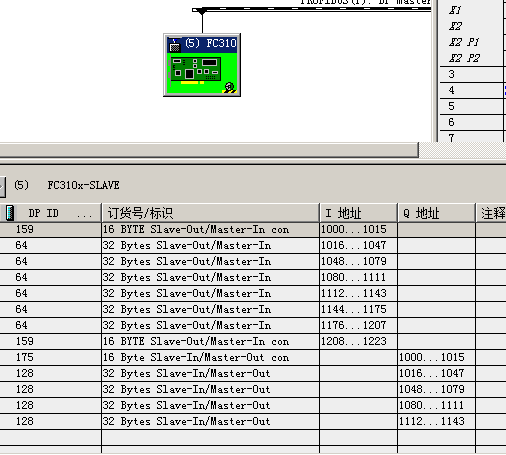Select row with I address 1144...1175
506x455 pixels.
tap(253, 309)
